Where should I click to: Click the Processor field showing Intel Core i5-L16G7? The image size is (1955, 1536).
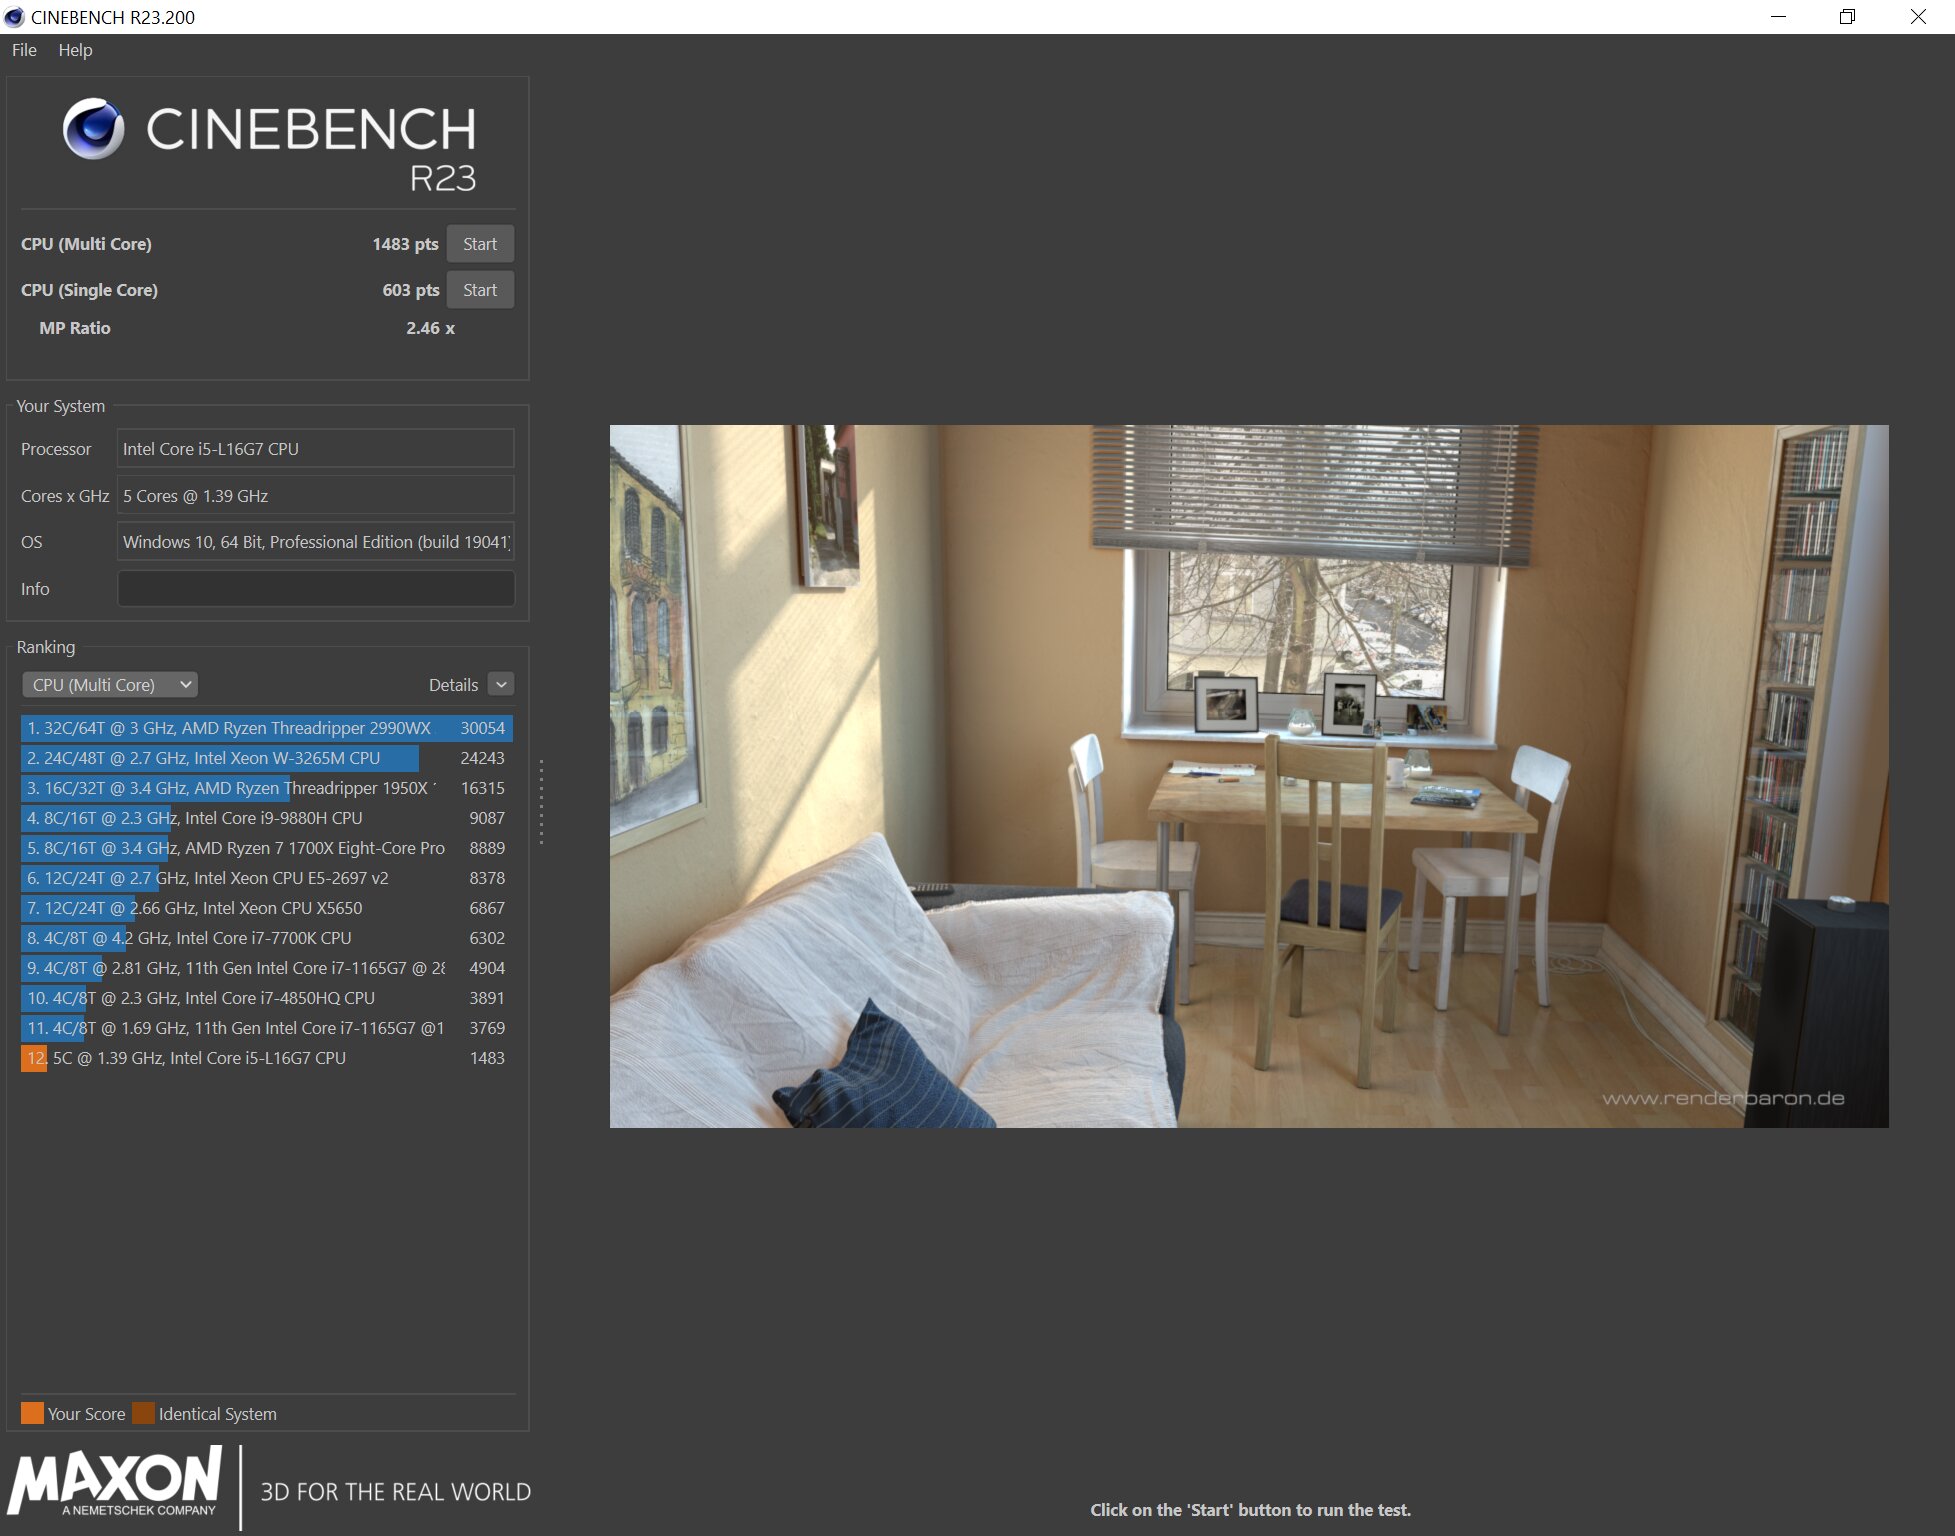pos(316,449)
